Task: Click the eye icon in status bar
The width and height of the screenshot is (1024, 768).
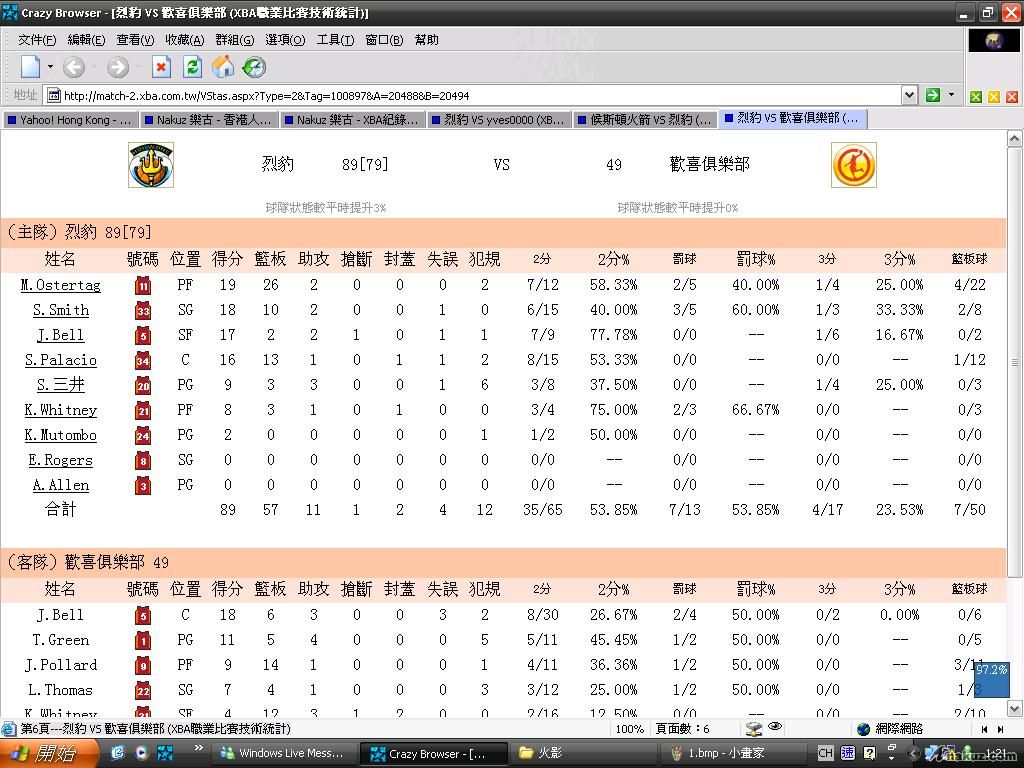Action: click(775, 727)
